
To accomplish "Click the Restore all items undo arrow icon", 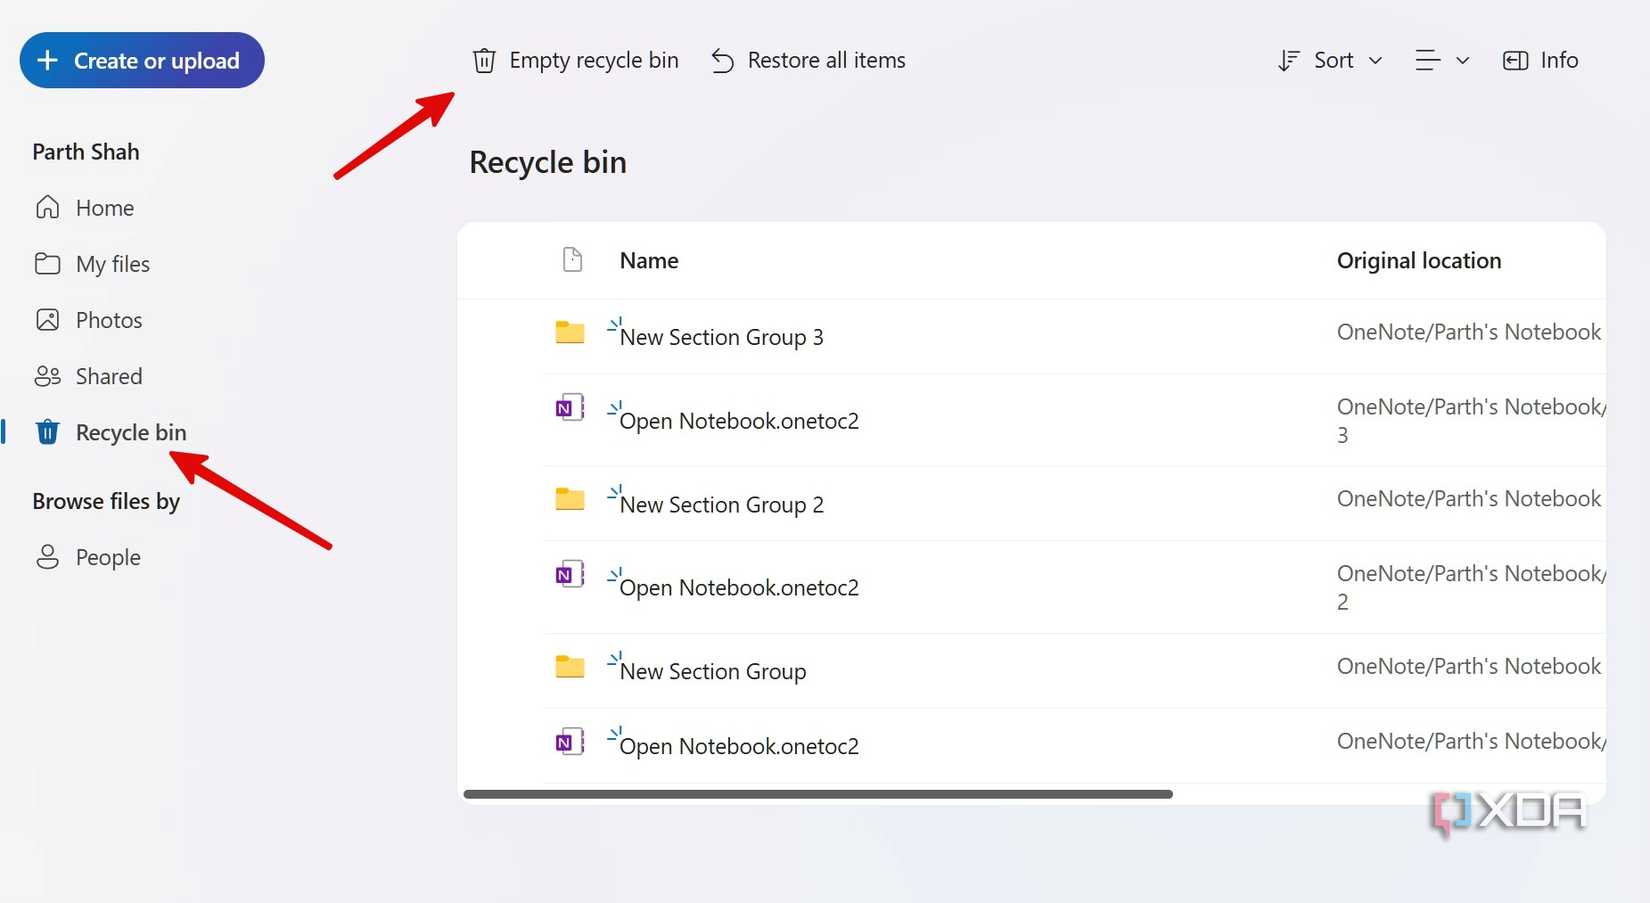I will [721, 60].
